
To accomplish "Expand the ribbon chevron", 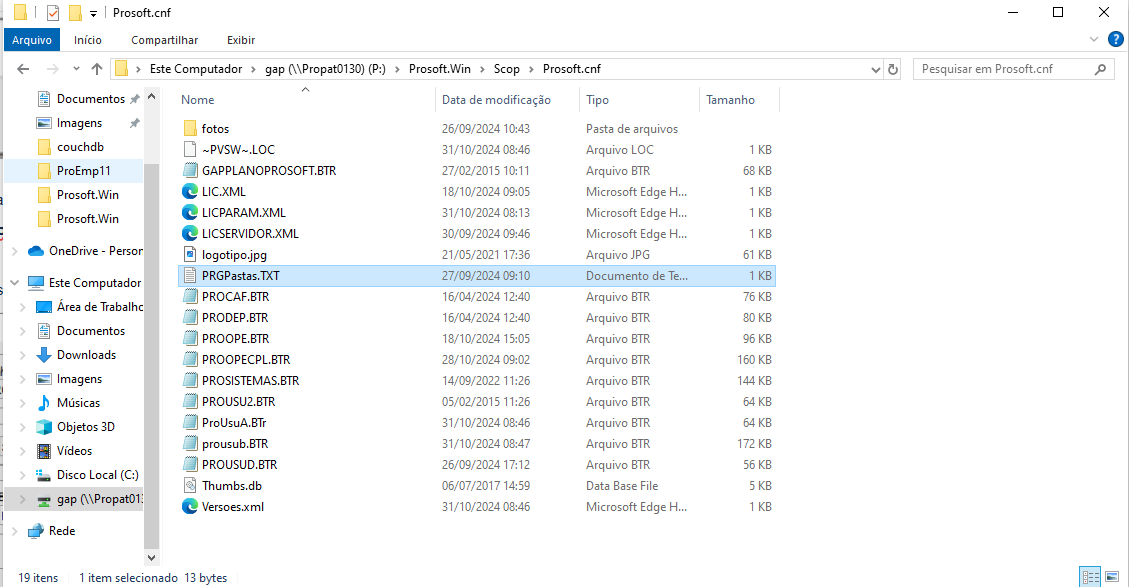I will 1094,40.
